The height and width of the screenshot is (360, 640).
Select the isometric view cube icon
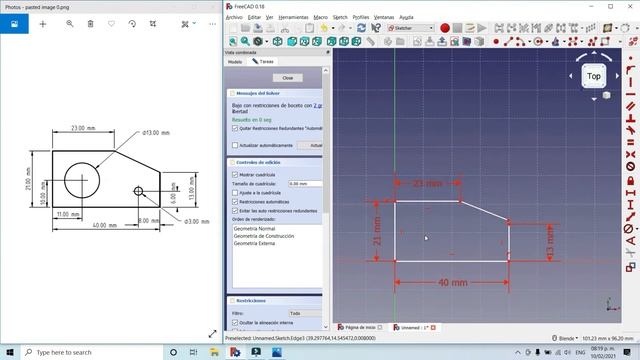(278, 41)
